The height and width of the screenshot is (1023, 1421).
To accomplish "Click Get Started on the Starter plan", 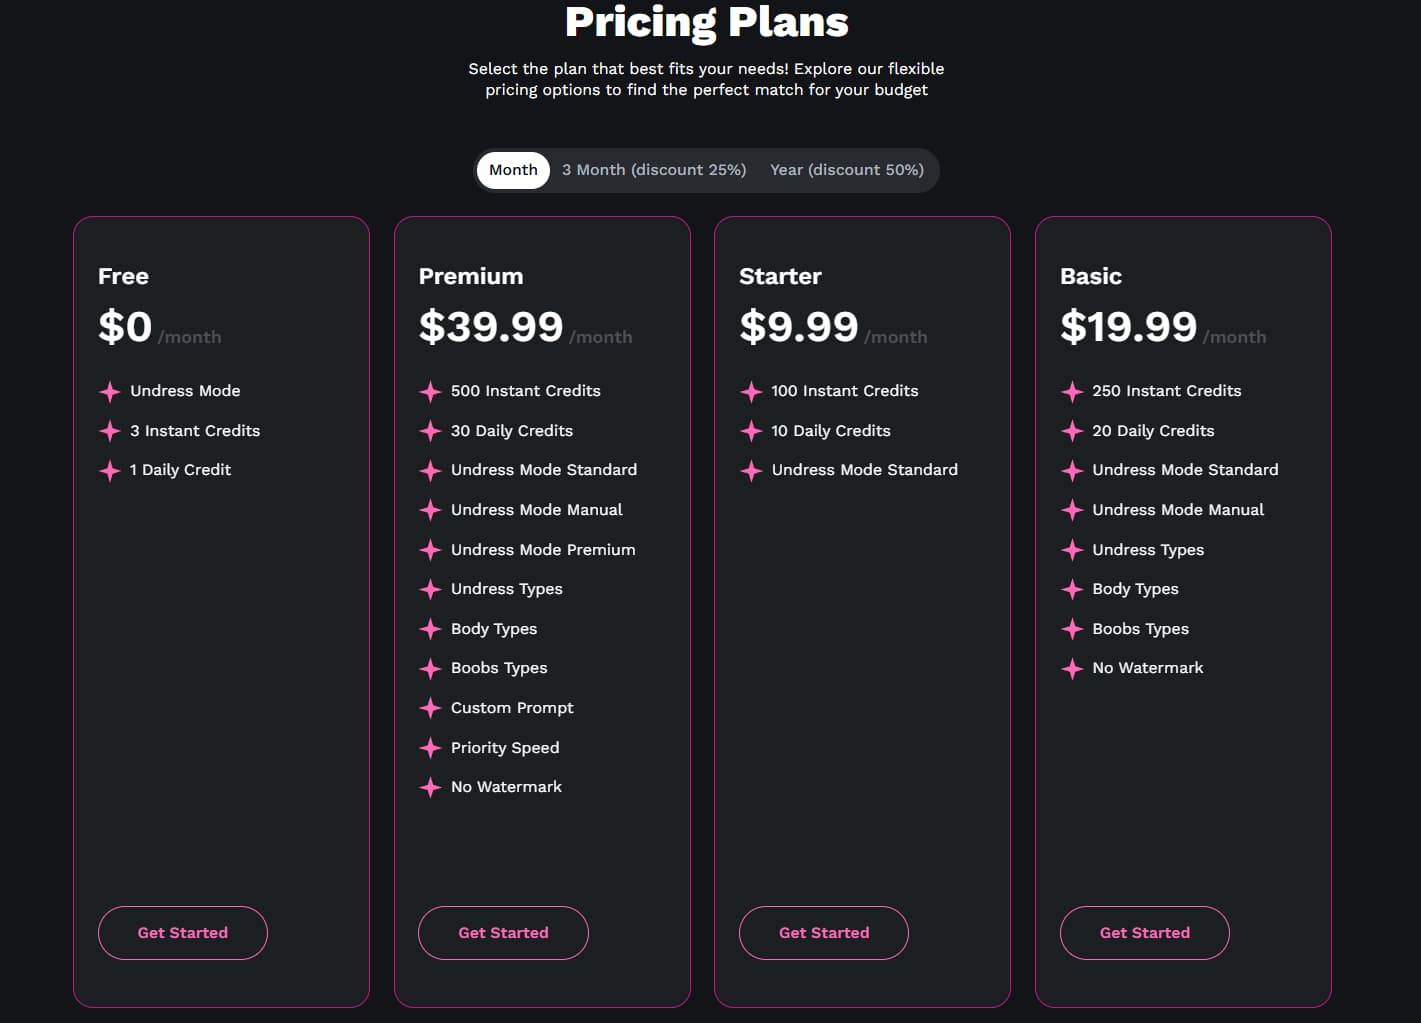I will click(824, 933).
